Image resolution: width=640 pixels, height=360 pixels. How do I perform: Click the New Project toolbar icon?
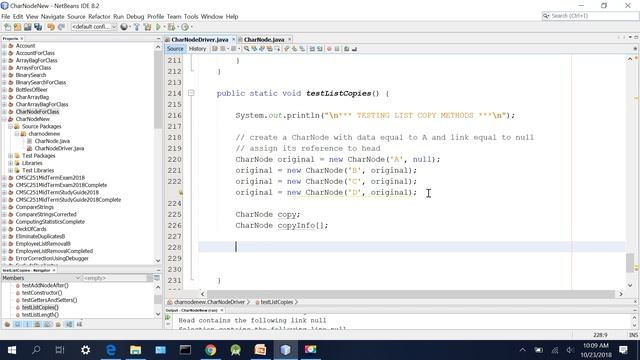coord(18,27)
